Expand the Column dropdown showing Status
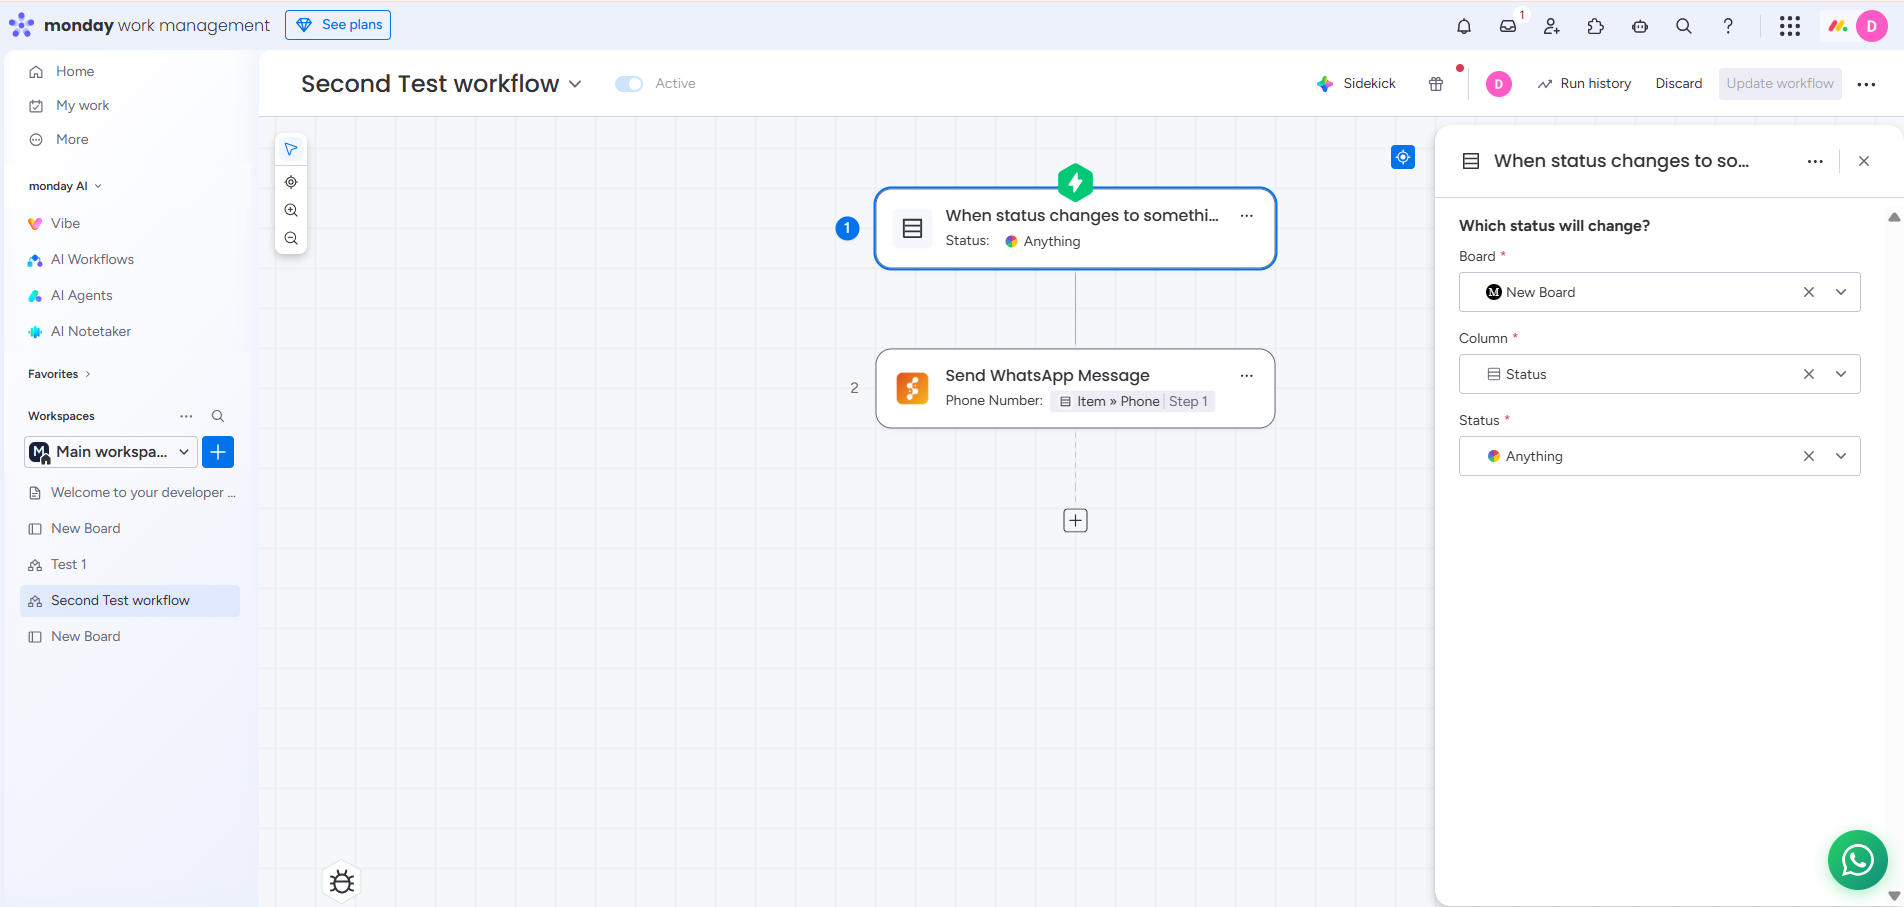 point(1840,374)
